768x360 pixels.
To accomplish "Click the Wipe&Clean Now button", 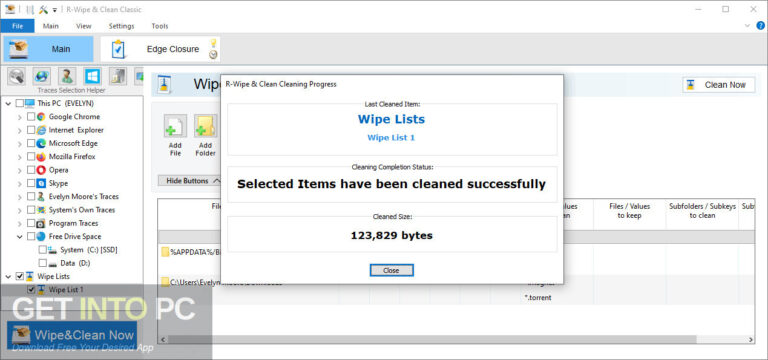I will click(72, 335).
